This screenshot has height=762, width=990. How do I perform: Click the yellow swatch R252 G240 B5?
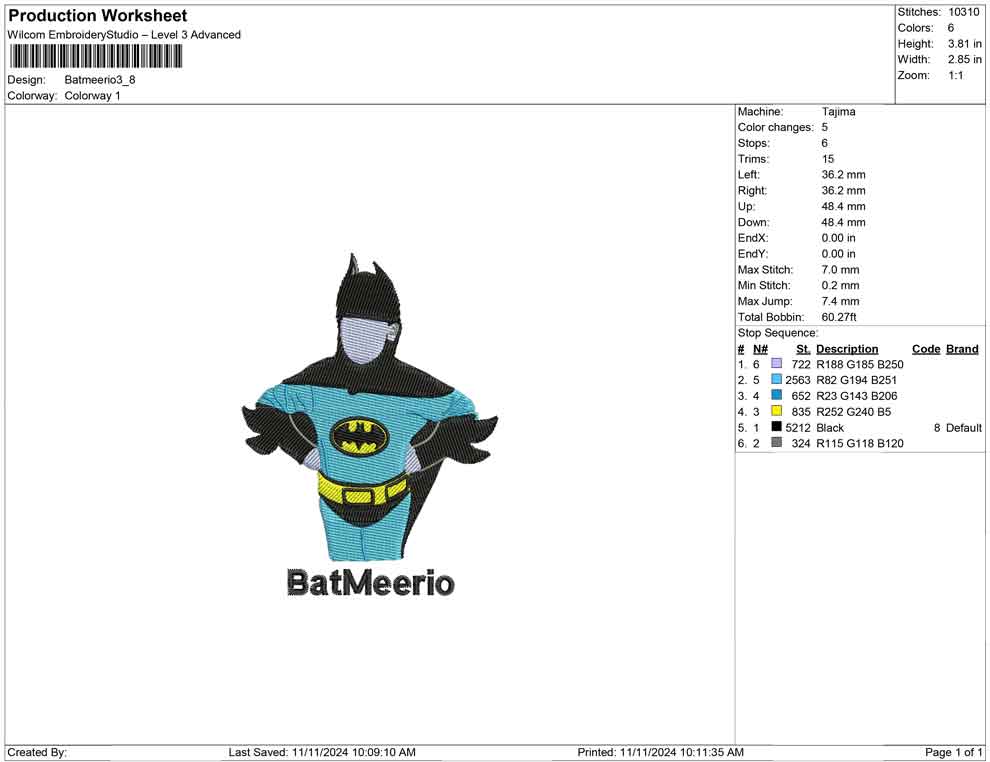777,411
